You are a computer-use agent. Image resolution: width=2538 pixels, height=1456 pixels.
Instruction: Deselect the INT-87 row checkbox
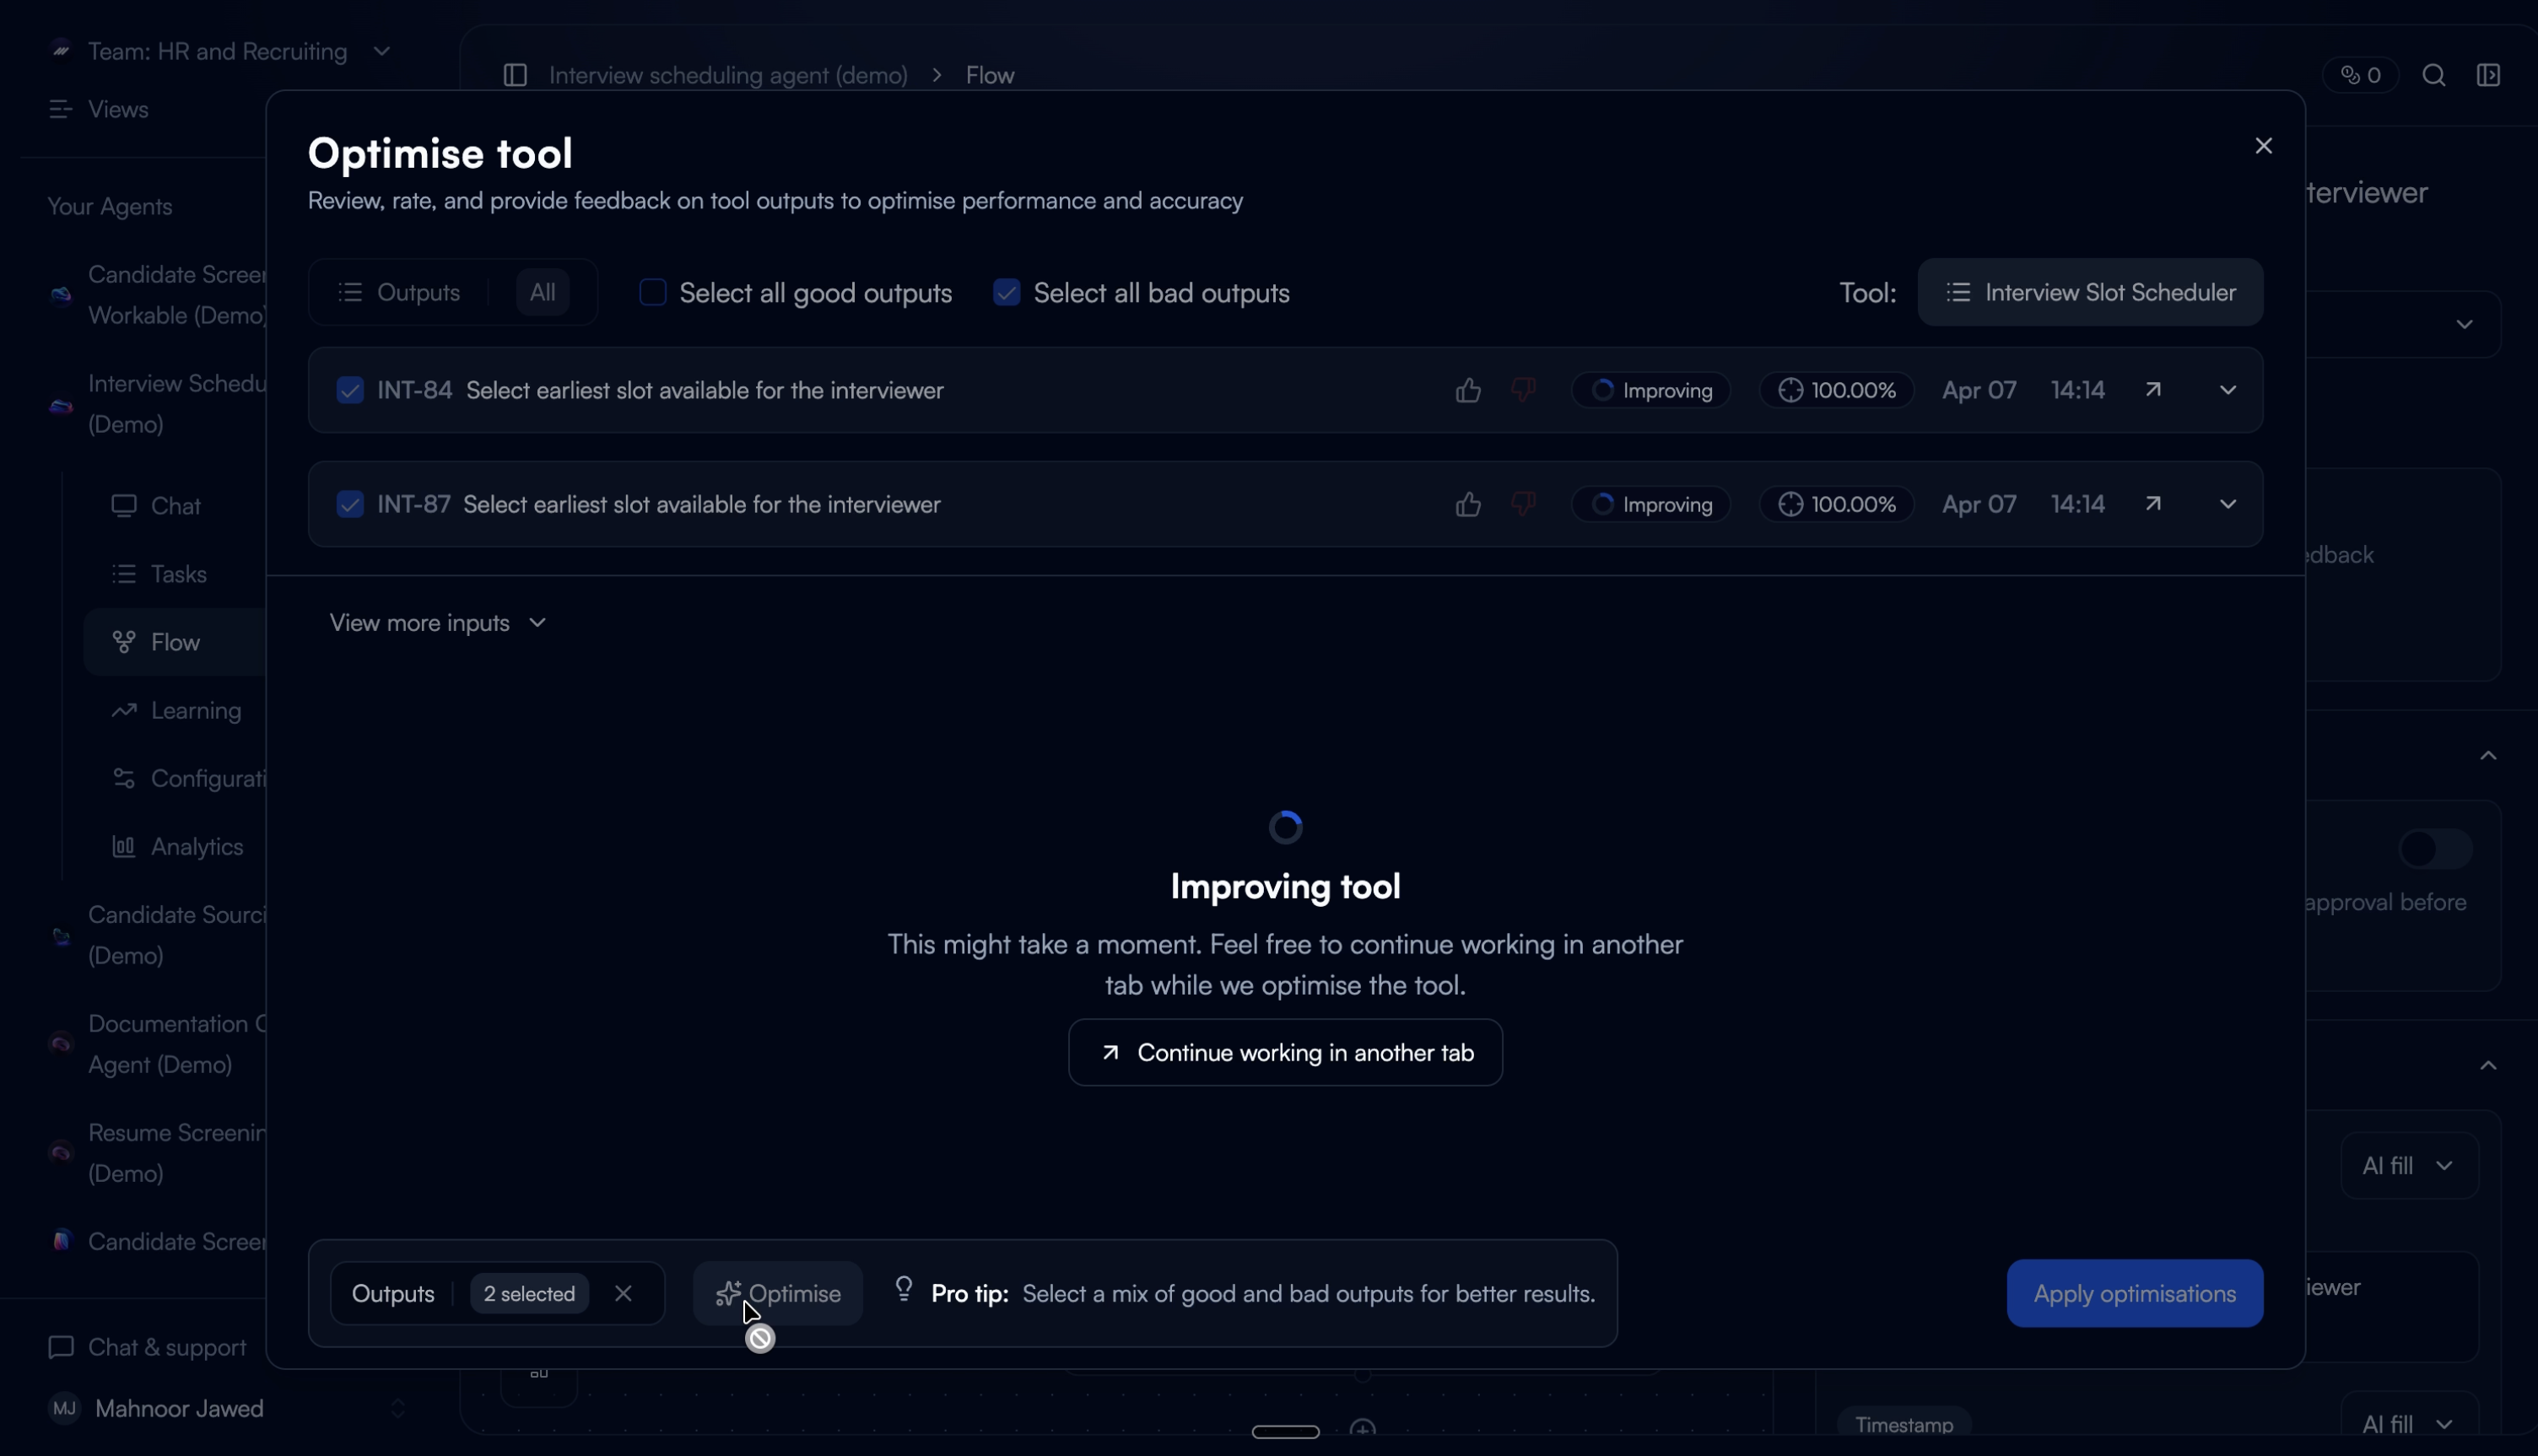[350, 504]
